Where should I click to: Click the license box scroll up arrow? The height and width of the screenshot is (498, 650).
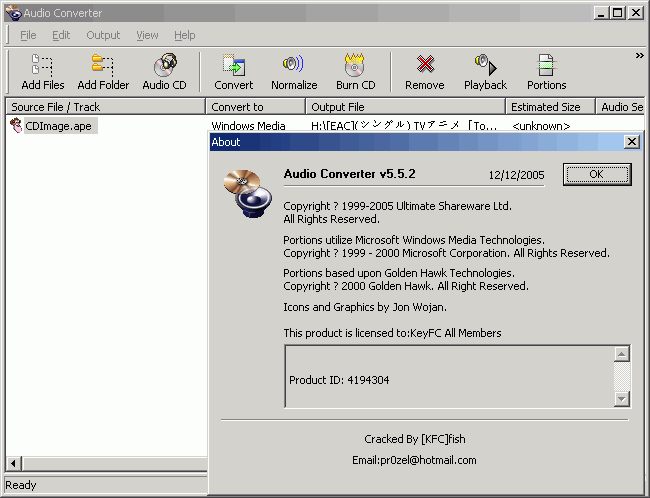[x=621, y=354]
